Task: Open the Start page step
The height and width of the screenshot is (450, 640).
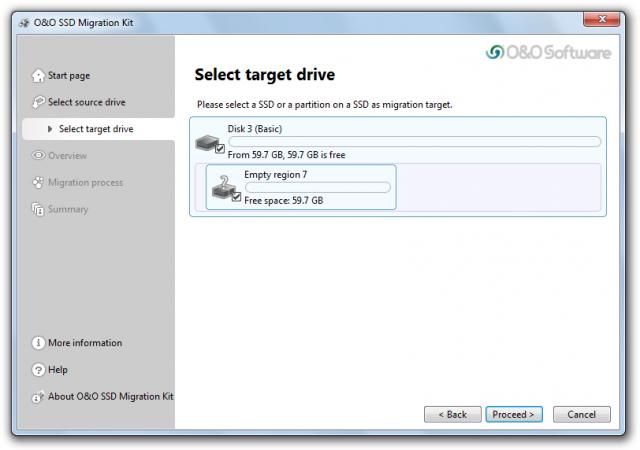Action: click(69, 76)
